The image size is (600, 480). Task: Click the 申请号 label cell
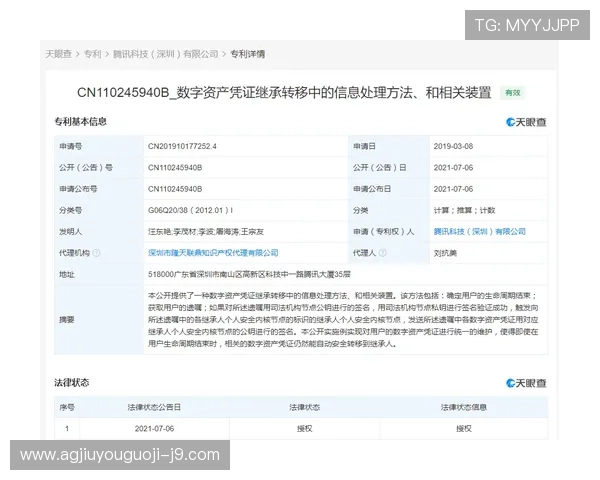pyautogui.click(x=99, y=146)
